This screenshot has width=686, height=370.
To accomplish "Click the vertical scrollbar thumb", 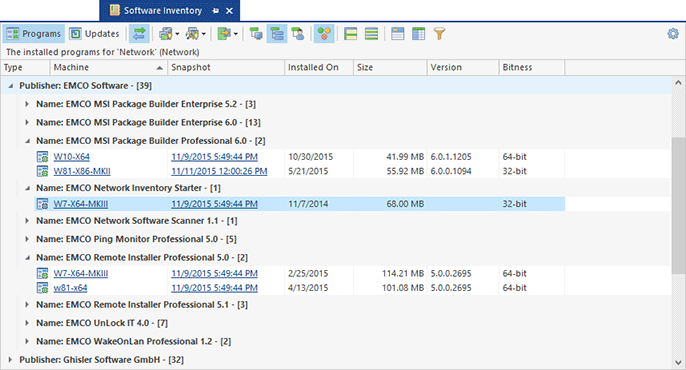I will tap(678, 206).
